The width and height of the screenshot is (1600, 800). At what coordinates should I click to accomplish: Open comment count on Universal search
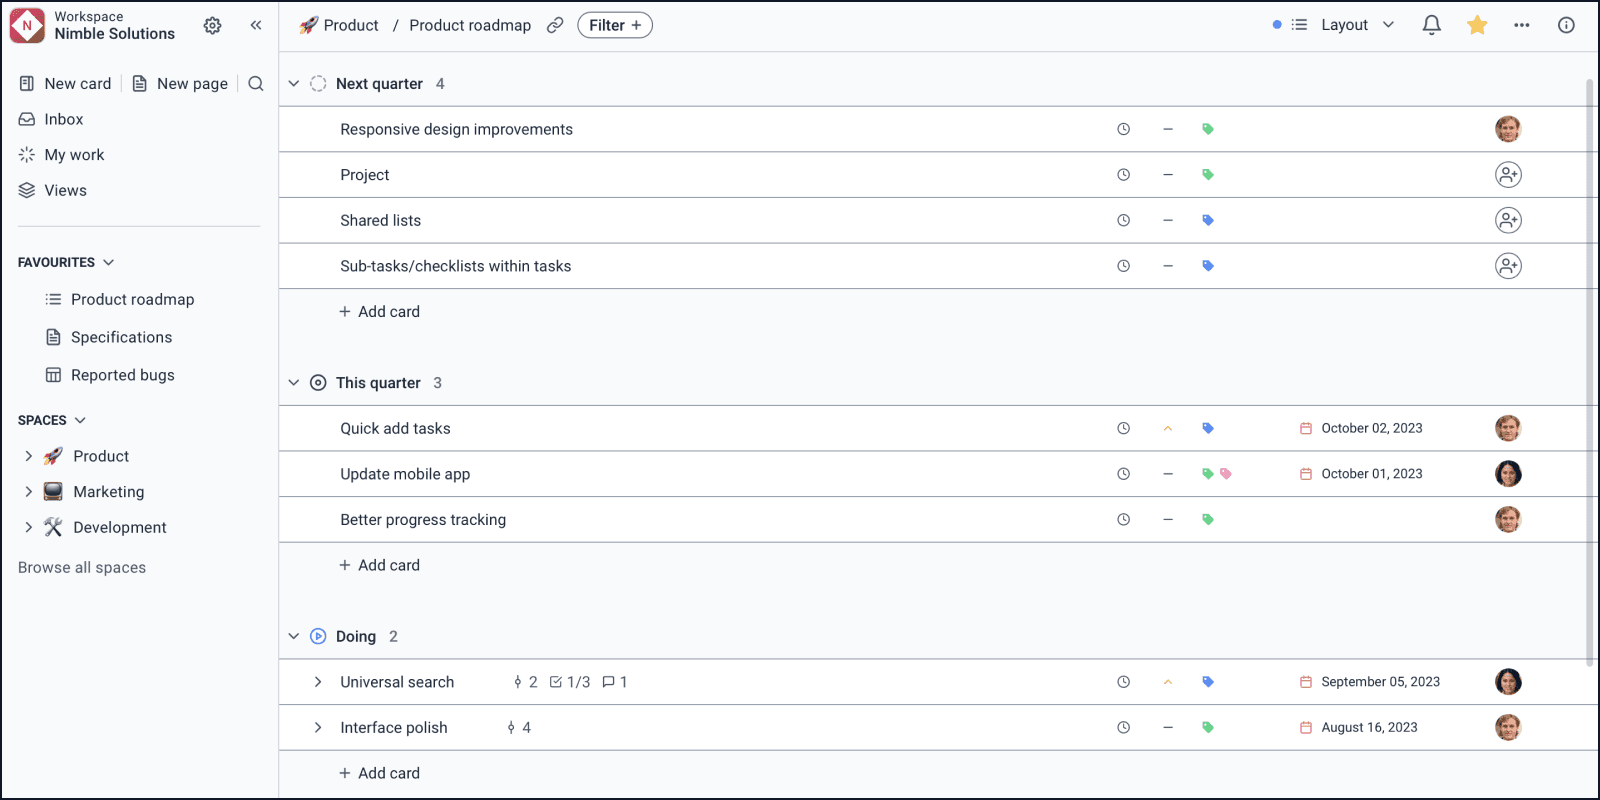[x=615, y=682]
